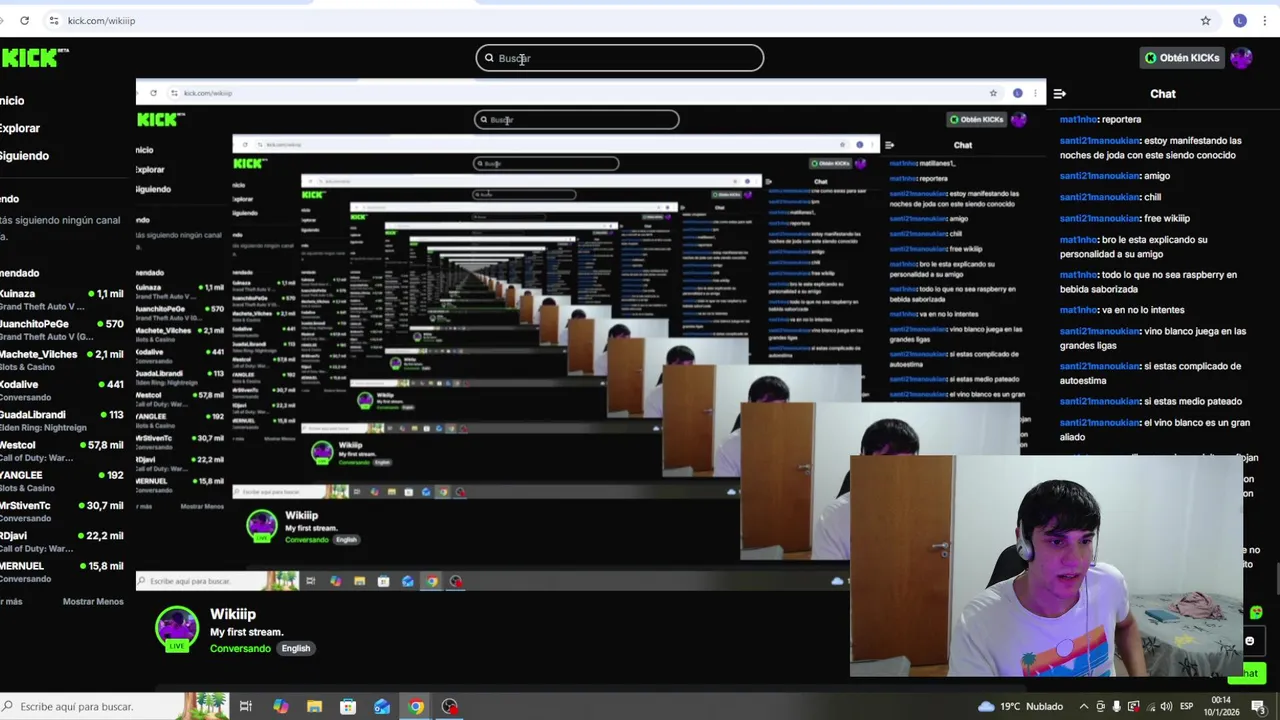Click santi21manoukian username beside 'si estas medio pateado'
This screenshot has width=1280, height=720.
(1100, 401)
